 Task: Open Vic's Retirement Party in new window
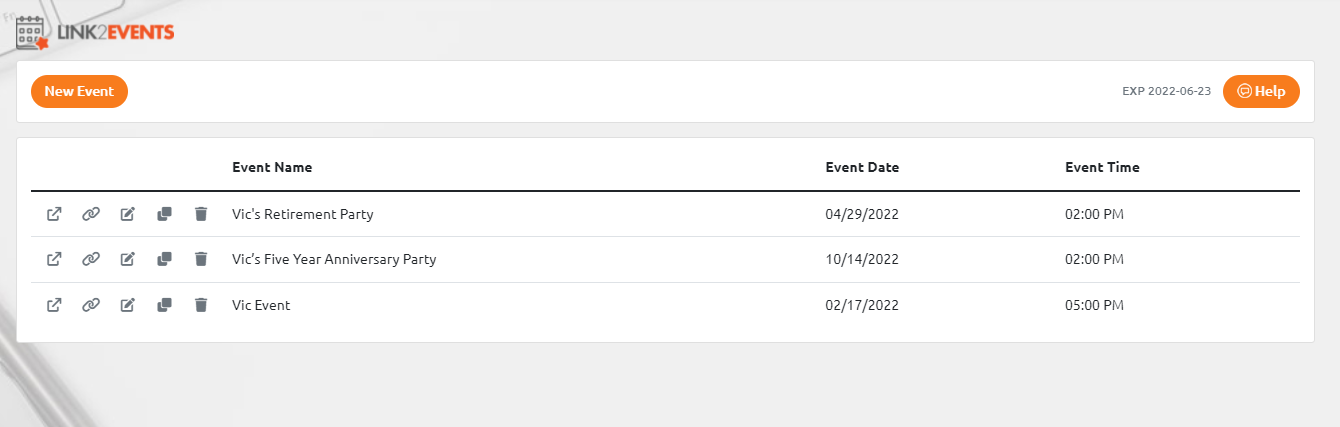[55, 214]
